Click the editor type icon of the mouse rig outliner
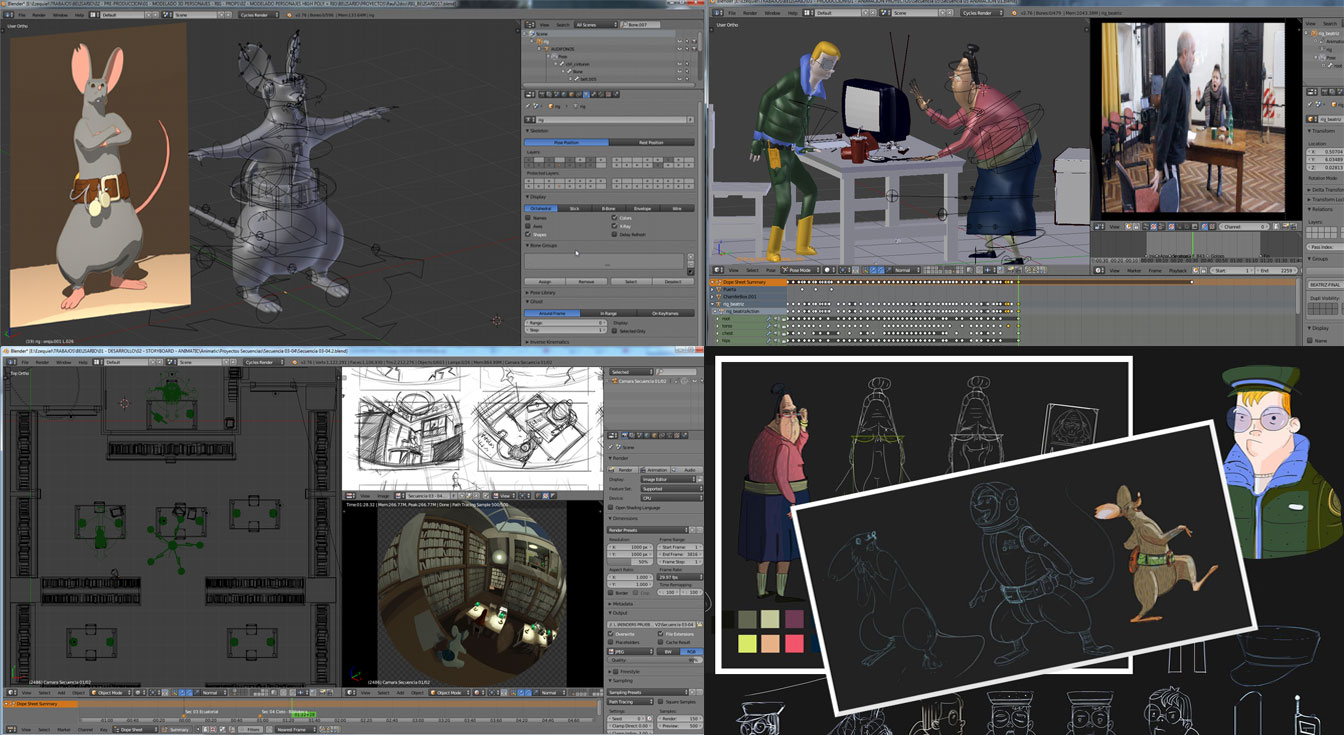The width and height of the screenshot is (1344, 735). click(x=530, y=24)
